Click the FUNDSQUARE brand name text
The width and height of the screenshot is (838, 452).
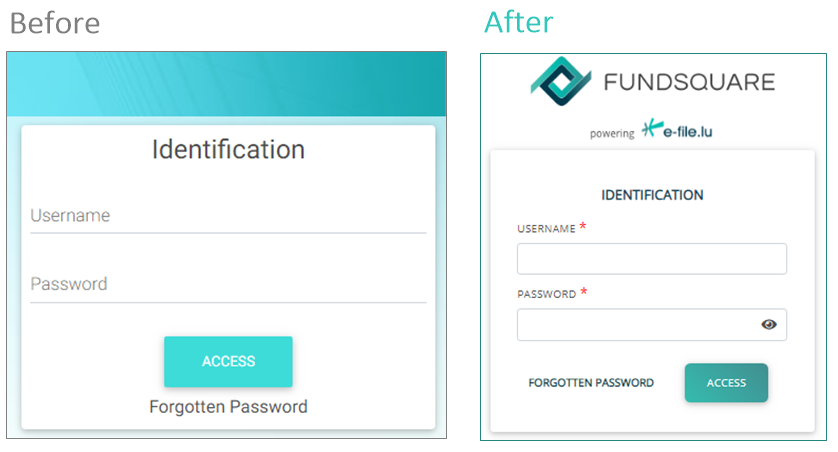(690, 82)
